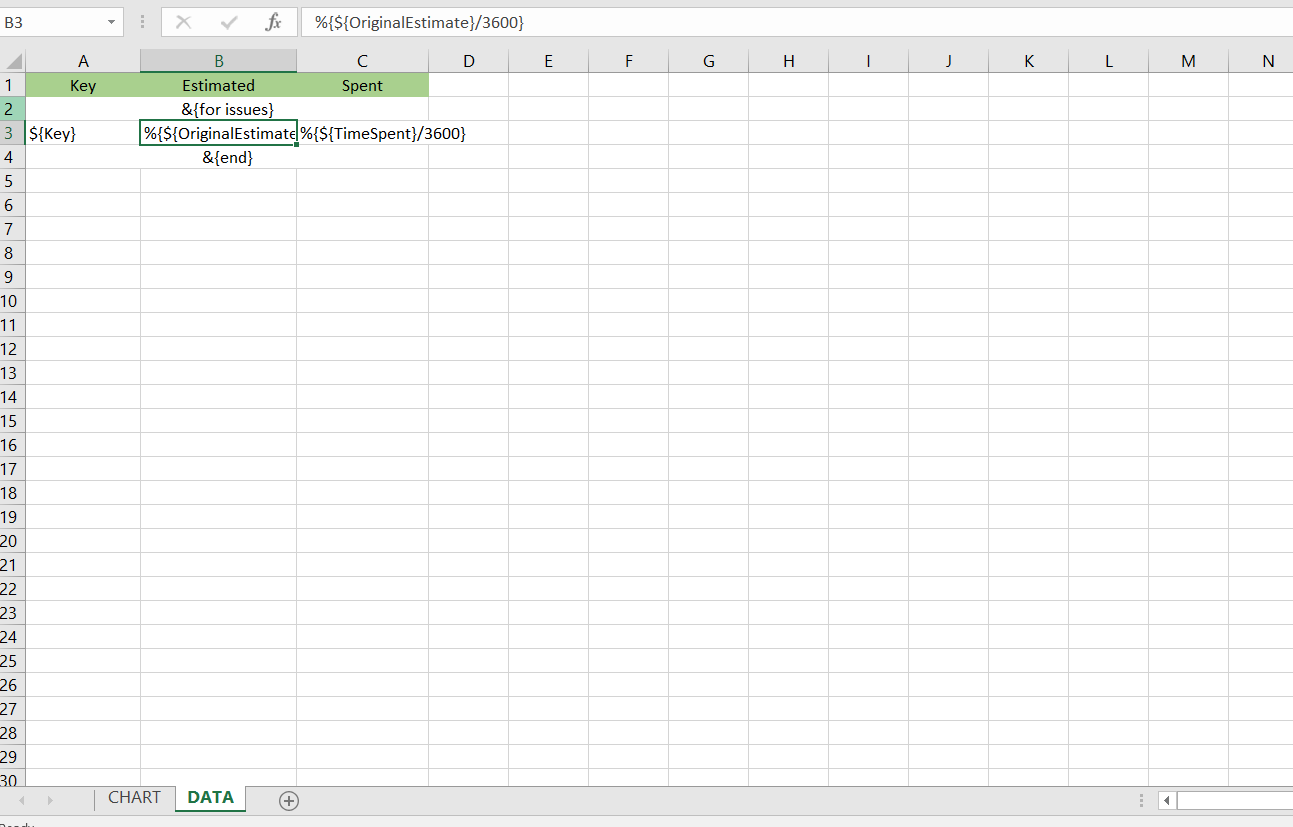Image resolution: width=1293 pixels, height=827 pixels.
Task: Select column J header
Action: click(x=948, y=61)
